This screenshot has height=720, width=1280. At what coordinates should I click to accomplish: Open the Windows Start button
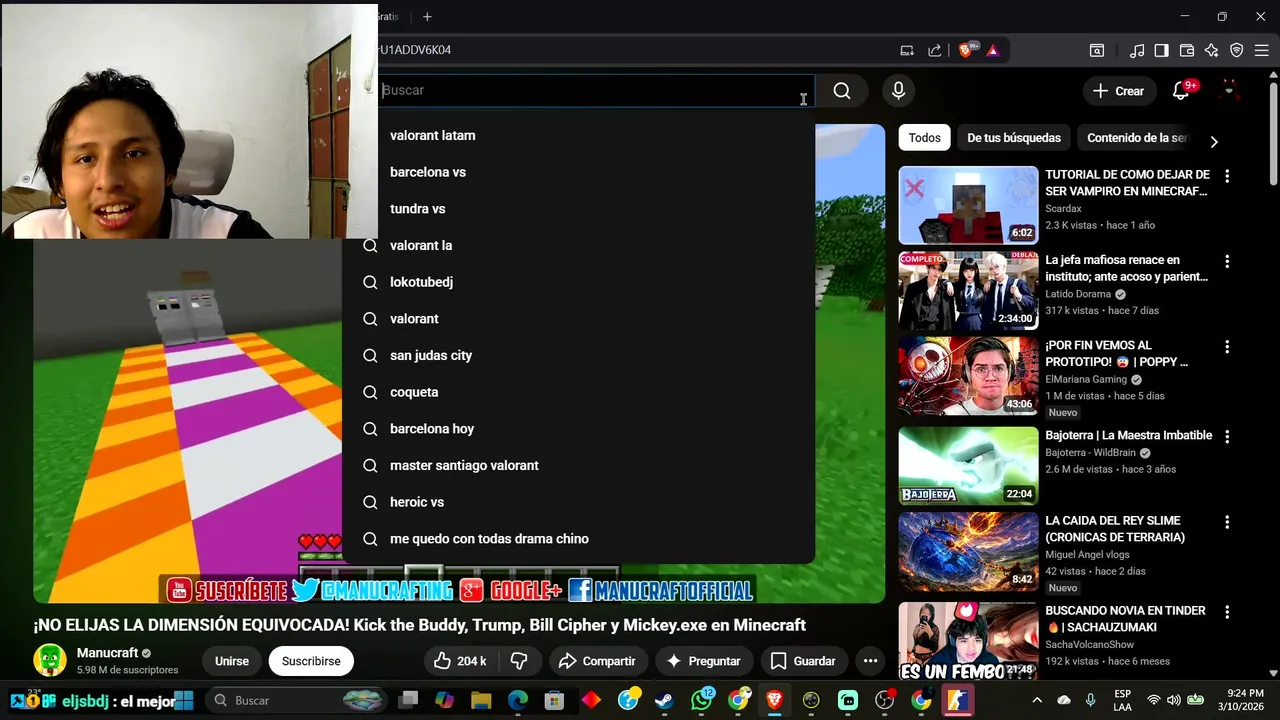[184, 701]
